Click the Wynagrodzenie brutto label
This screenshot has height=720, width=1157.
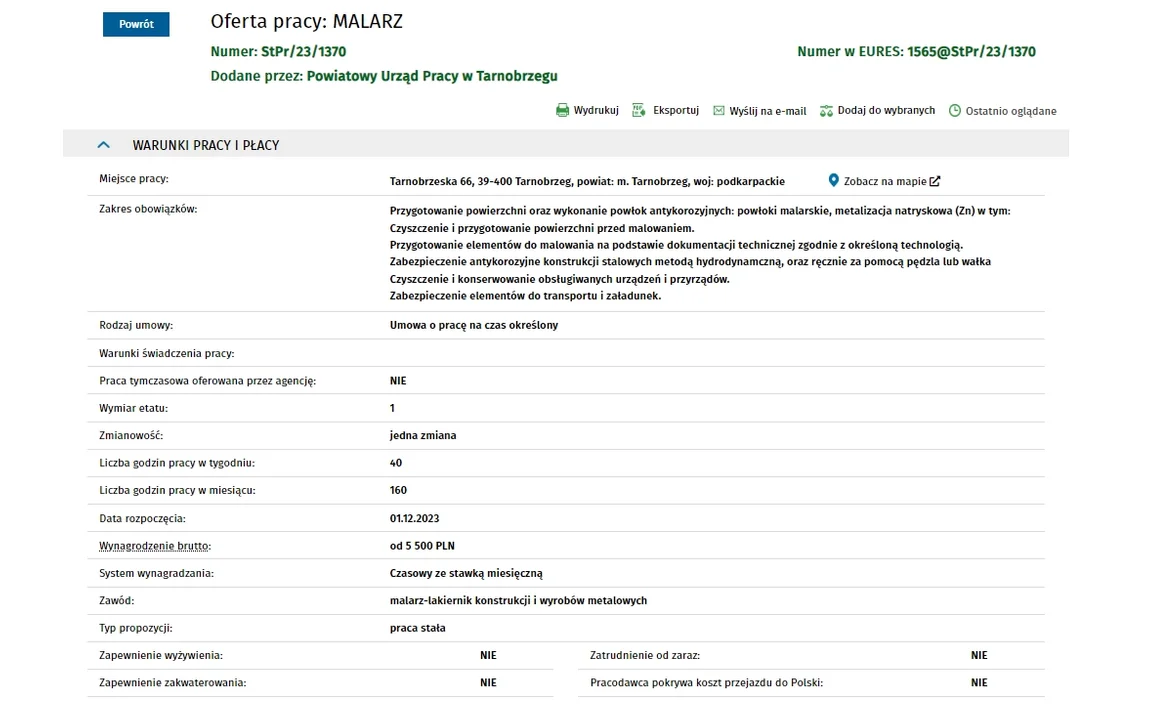pos(155,547)
